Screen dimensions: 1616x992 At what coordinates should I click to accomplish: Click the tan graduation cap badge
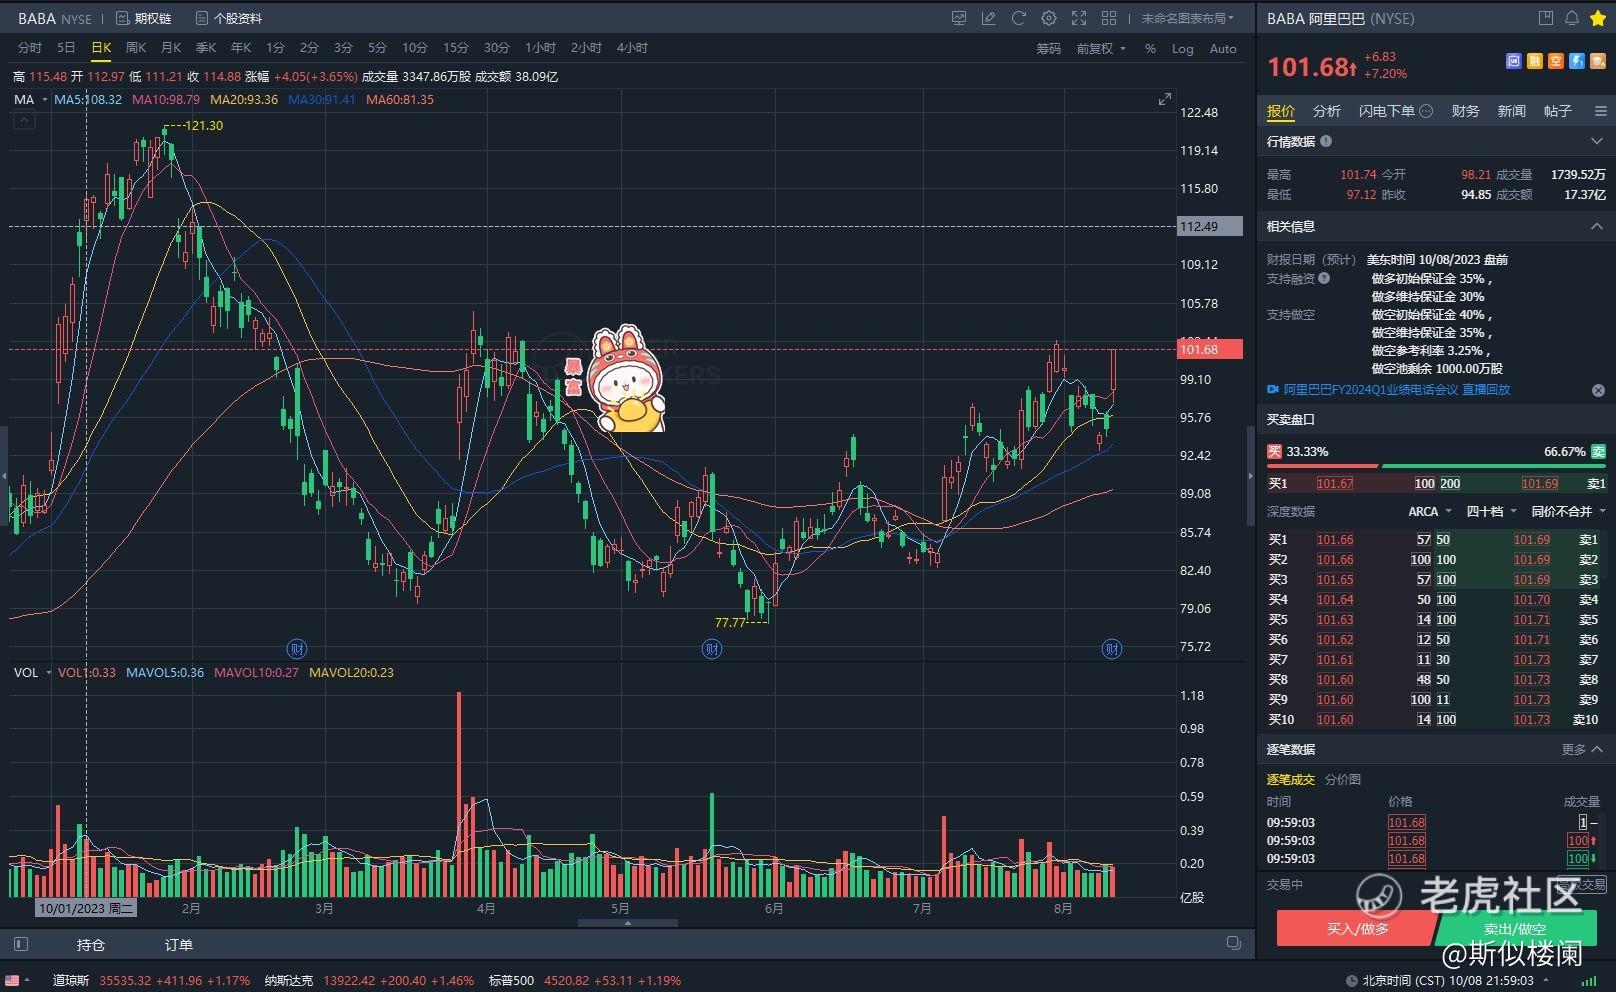(x=1598, y=61)
